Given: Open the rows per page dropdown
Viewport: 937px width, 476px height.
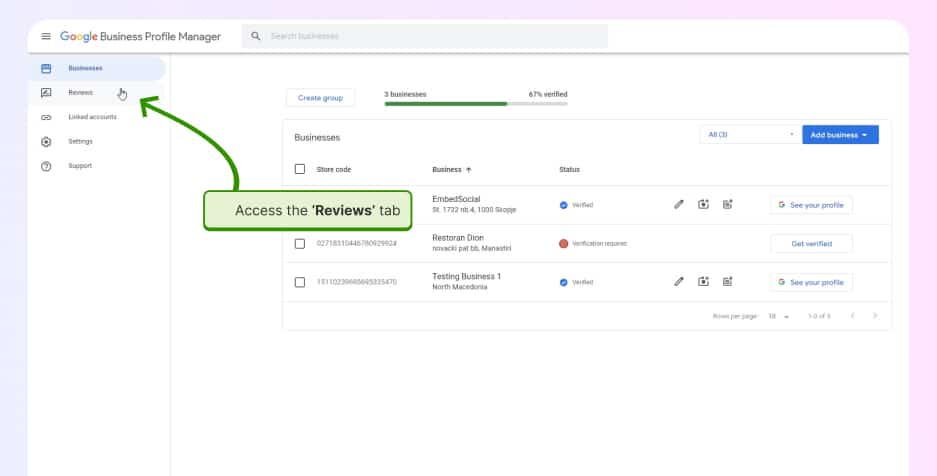Looking at the screenshot, I should (778, 316).
